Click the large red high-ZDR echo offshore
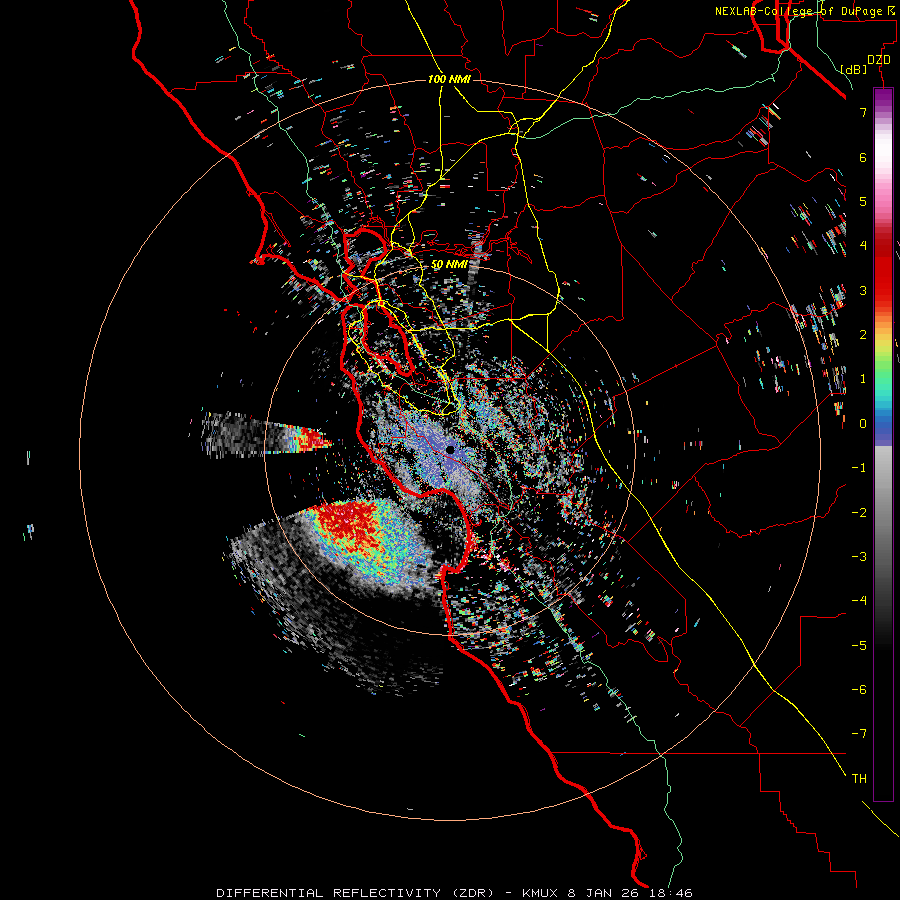 point(347,523)
